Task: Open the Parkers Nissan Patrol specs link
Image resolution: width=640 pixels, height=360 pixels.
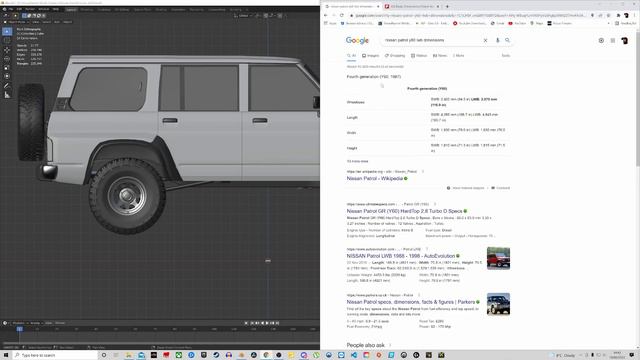Action: pyautogui.click(x=411, y=302)
